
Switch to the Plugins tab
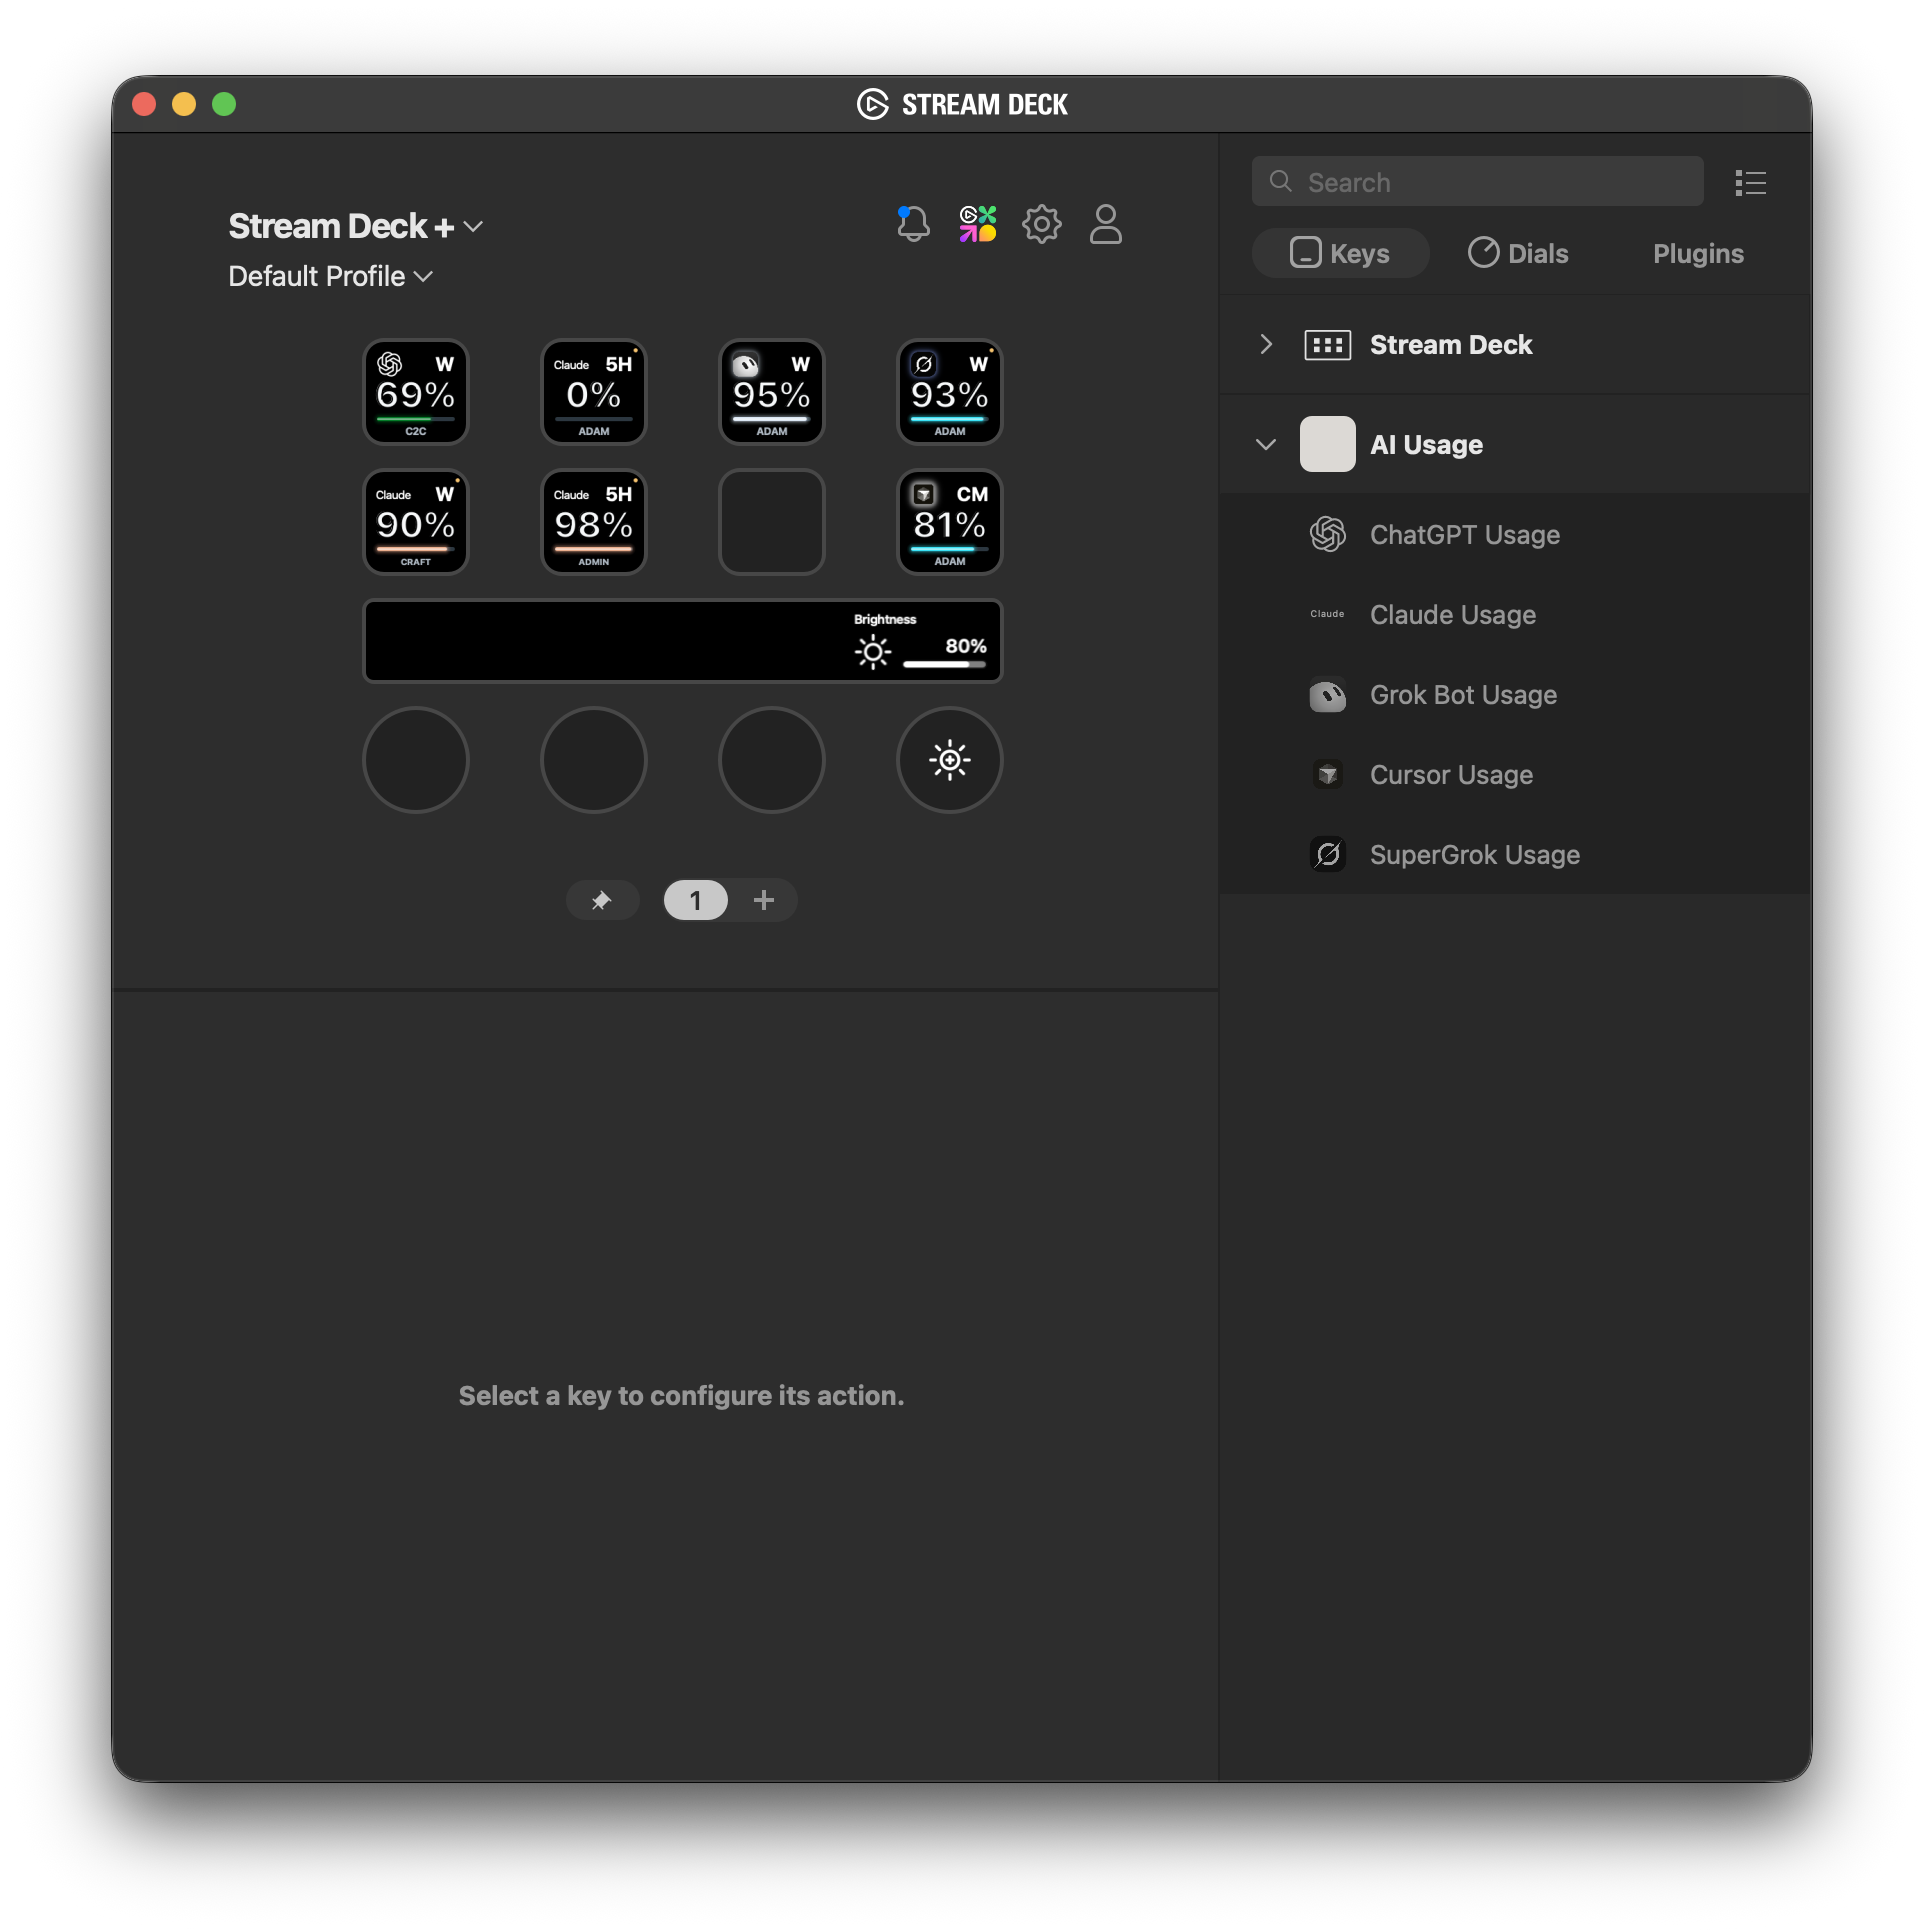pos(1698,253)
